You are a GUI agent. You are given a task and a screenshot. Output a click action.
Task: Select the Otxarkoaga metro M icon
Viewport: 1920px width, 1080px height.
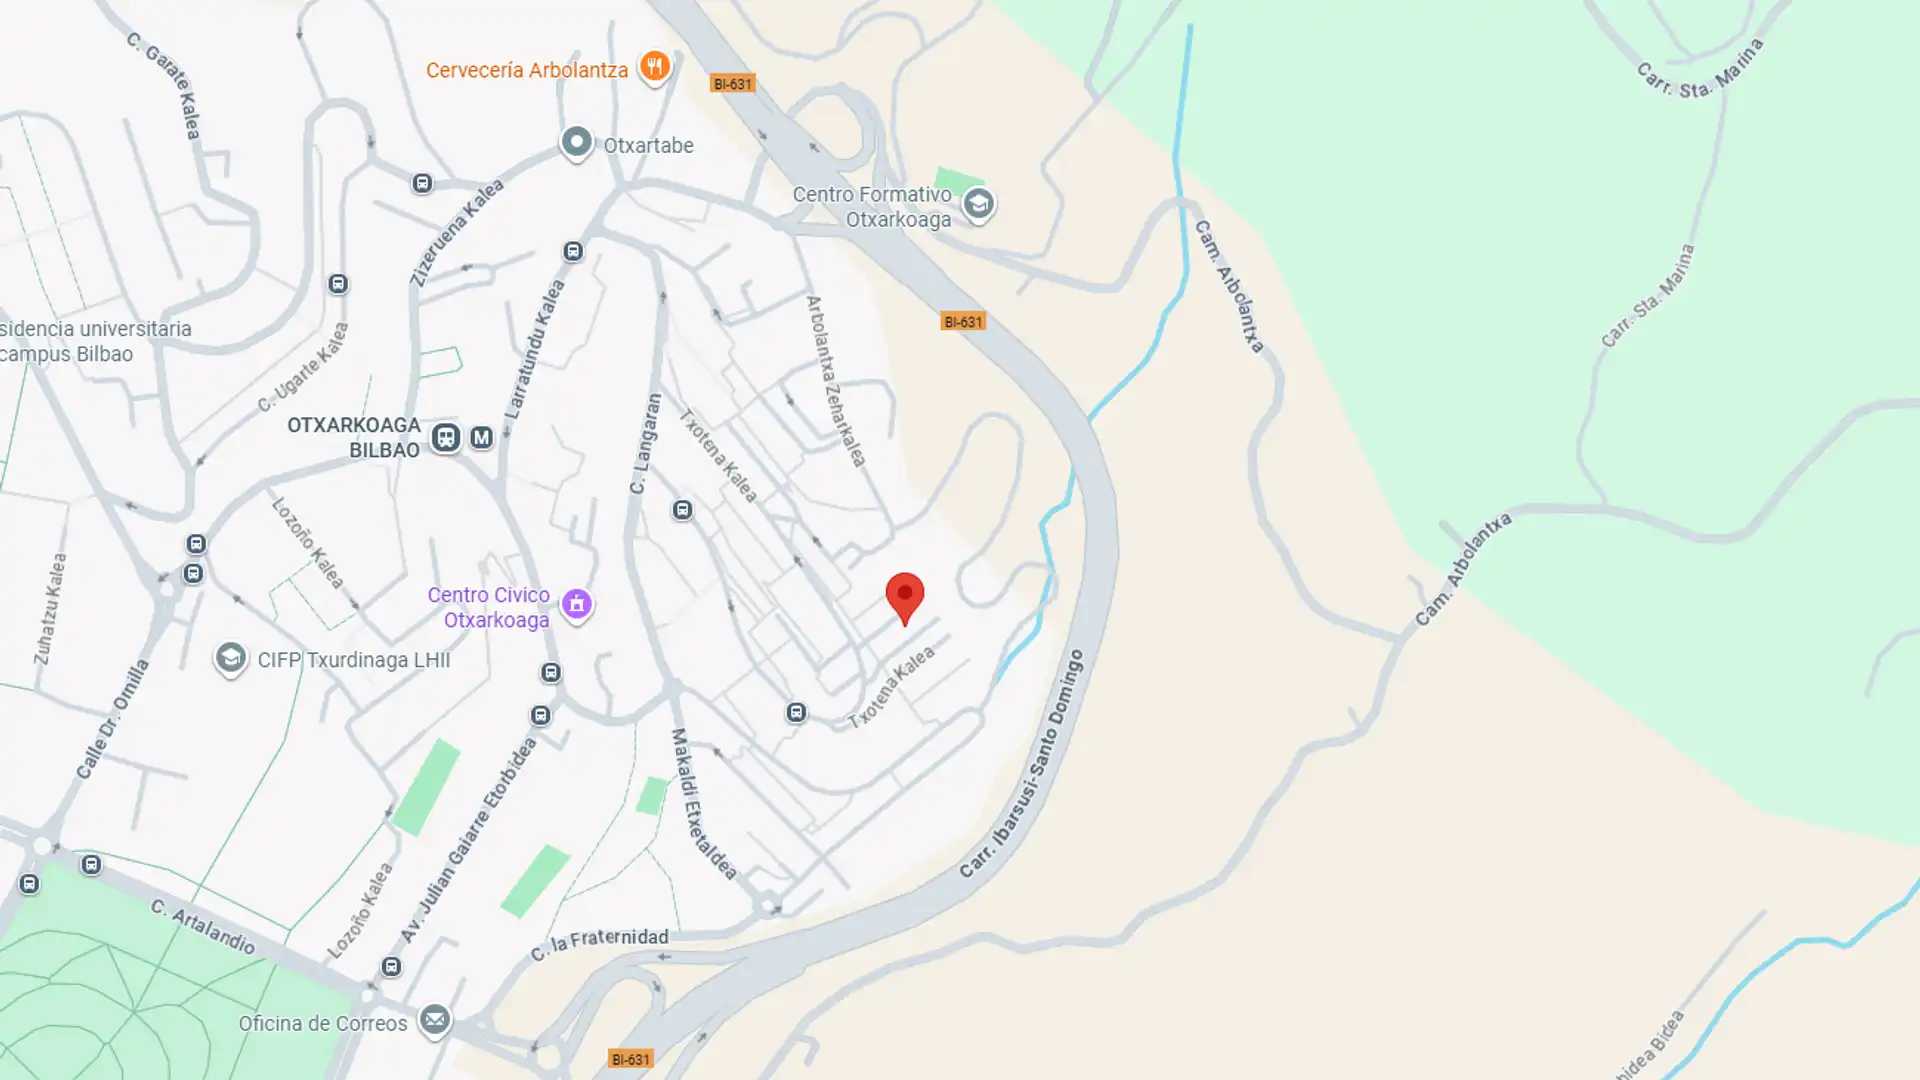pyautogui.click(x=481, y=438)
